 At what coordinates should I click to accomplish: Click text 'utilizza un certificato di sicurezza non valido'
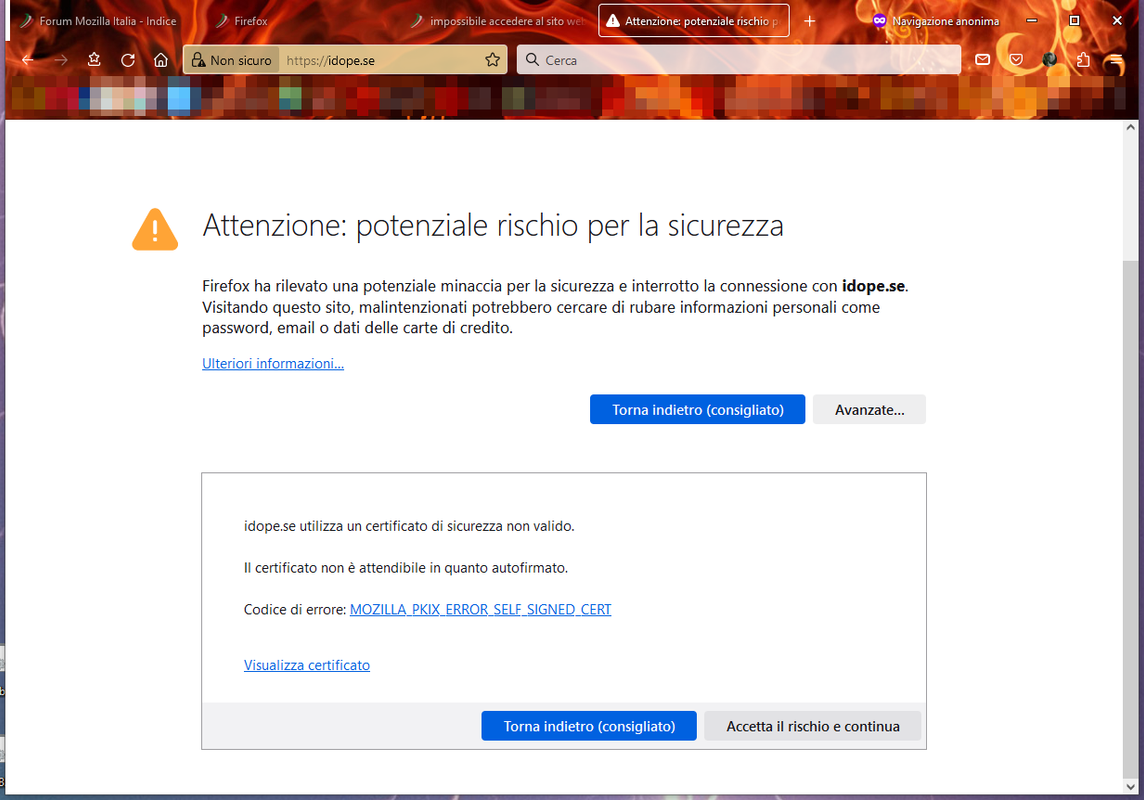tap(436, 526)
